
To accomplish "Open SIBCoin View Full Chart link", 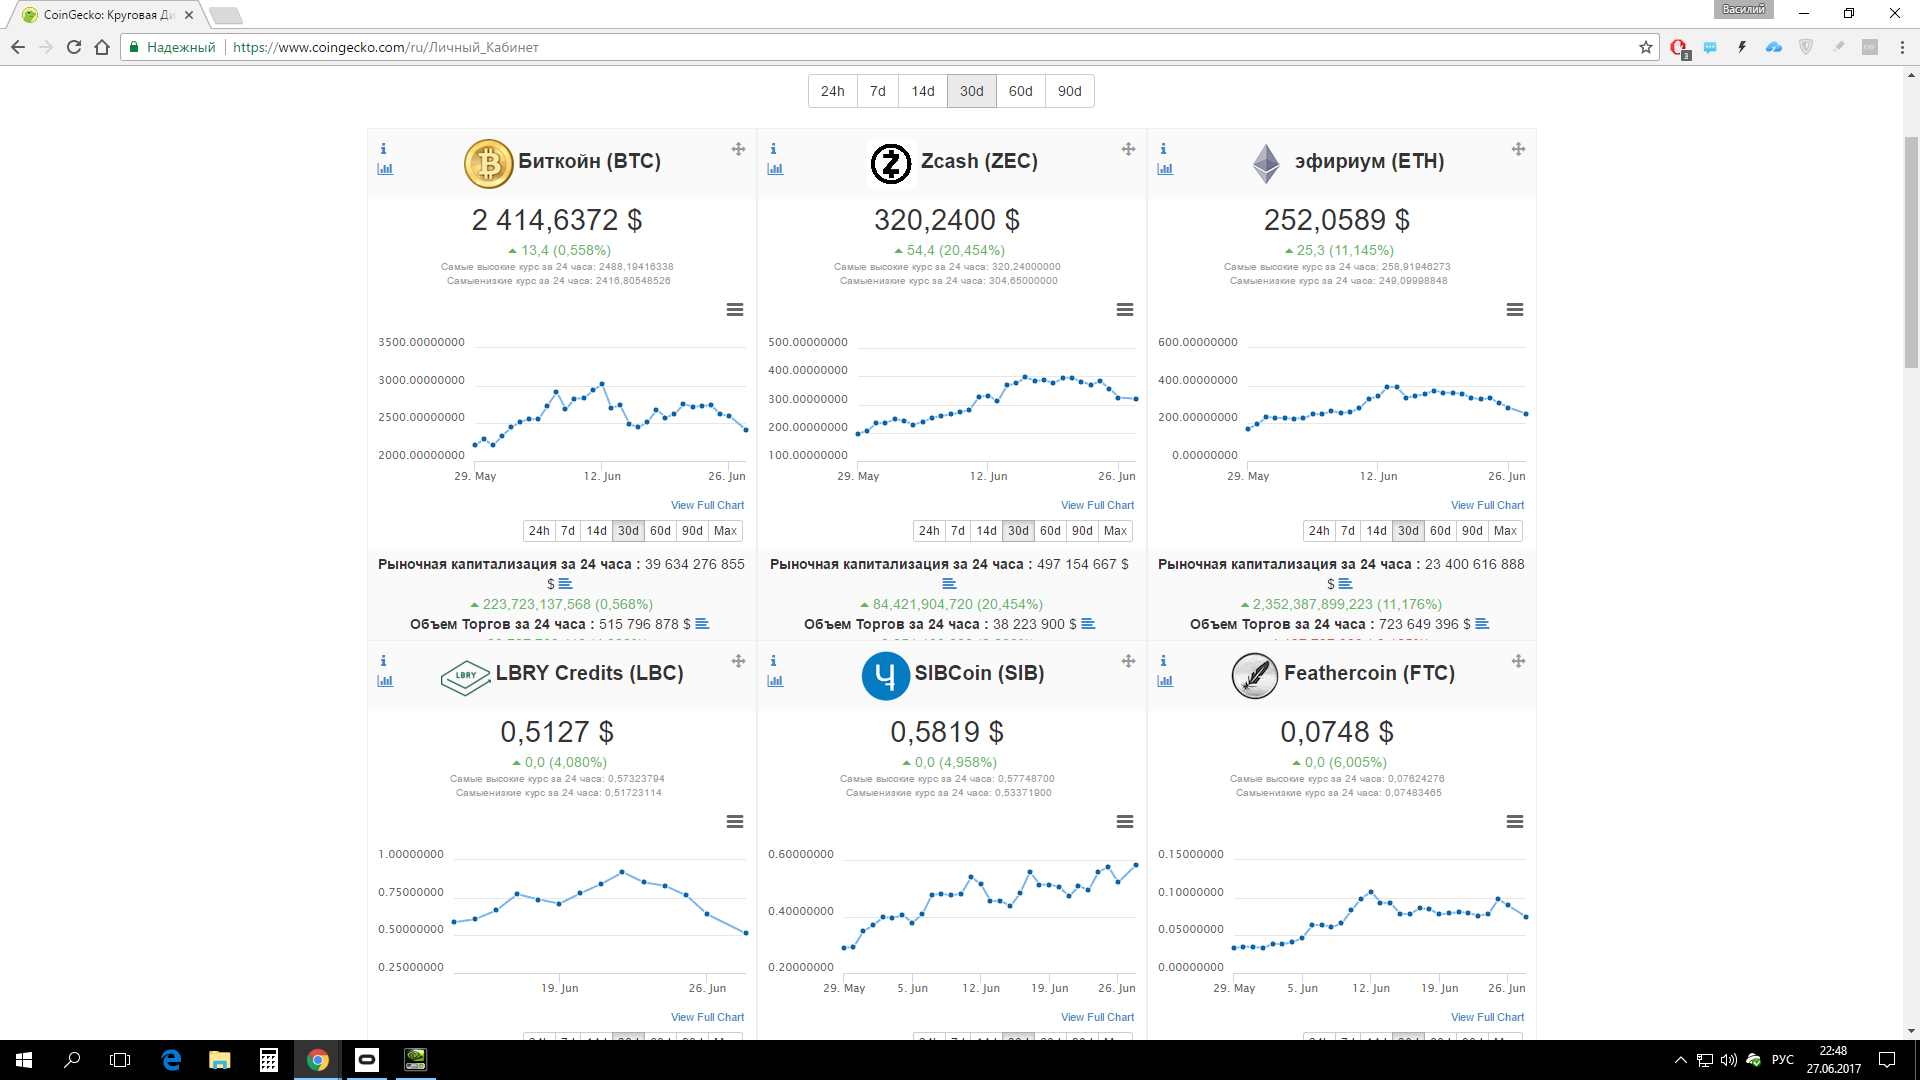I will (x=1097, y=1017).
